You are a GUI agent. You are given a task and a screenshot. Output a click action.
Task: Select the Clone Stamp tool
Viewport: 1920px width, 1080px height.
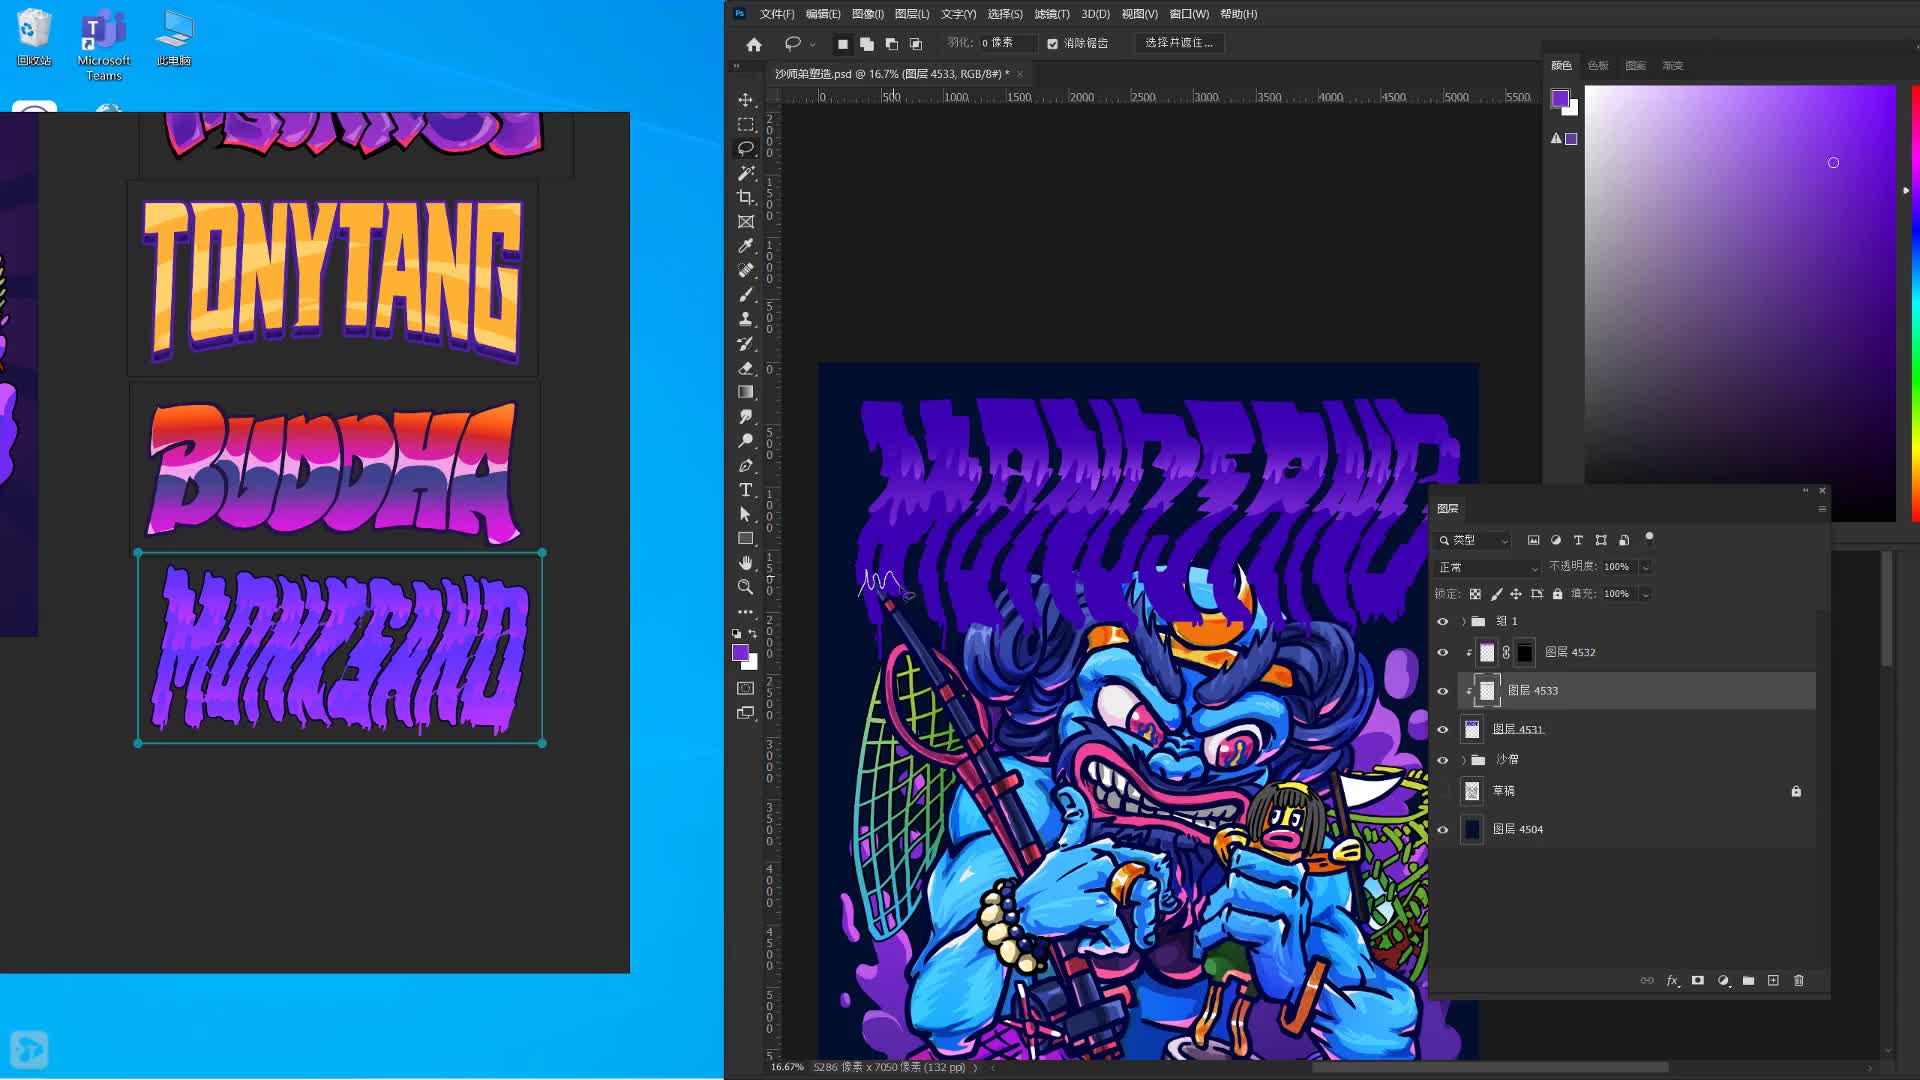[745, 319]
